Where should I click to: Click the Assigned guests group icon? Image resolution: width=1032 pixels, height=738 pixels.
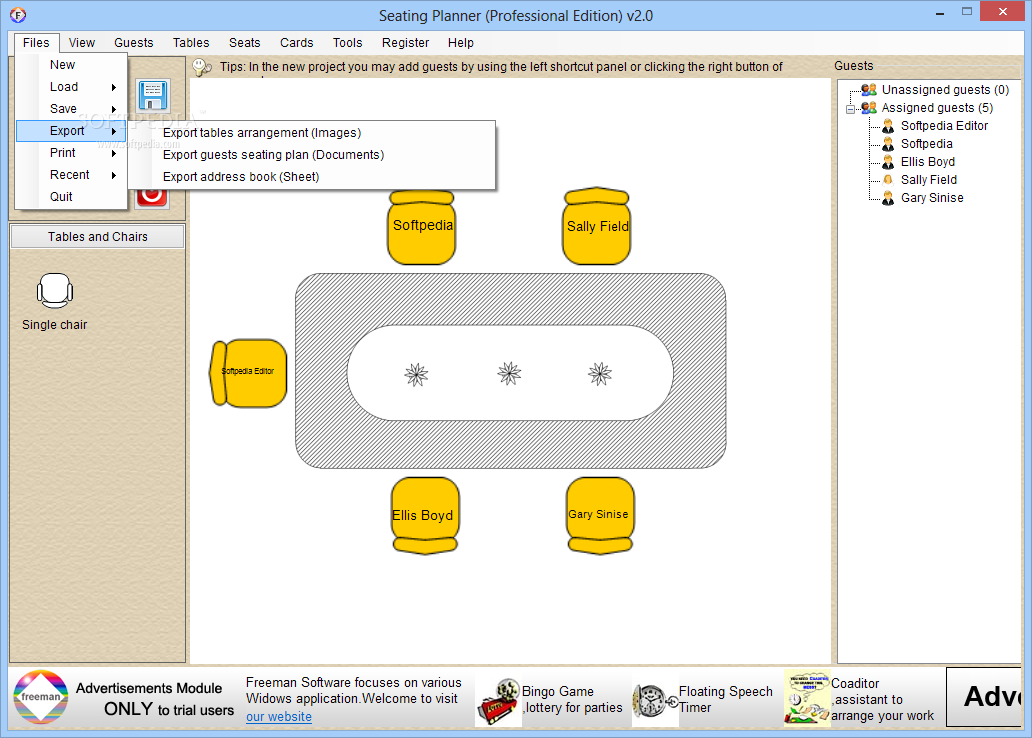[869, 107]
